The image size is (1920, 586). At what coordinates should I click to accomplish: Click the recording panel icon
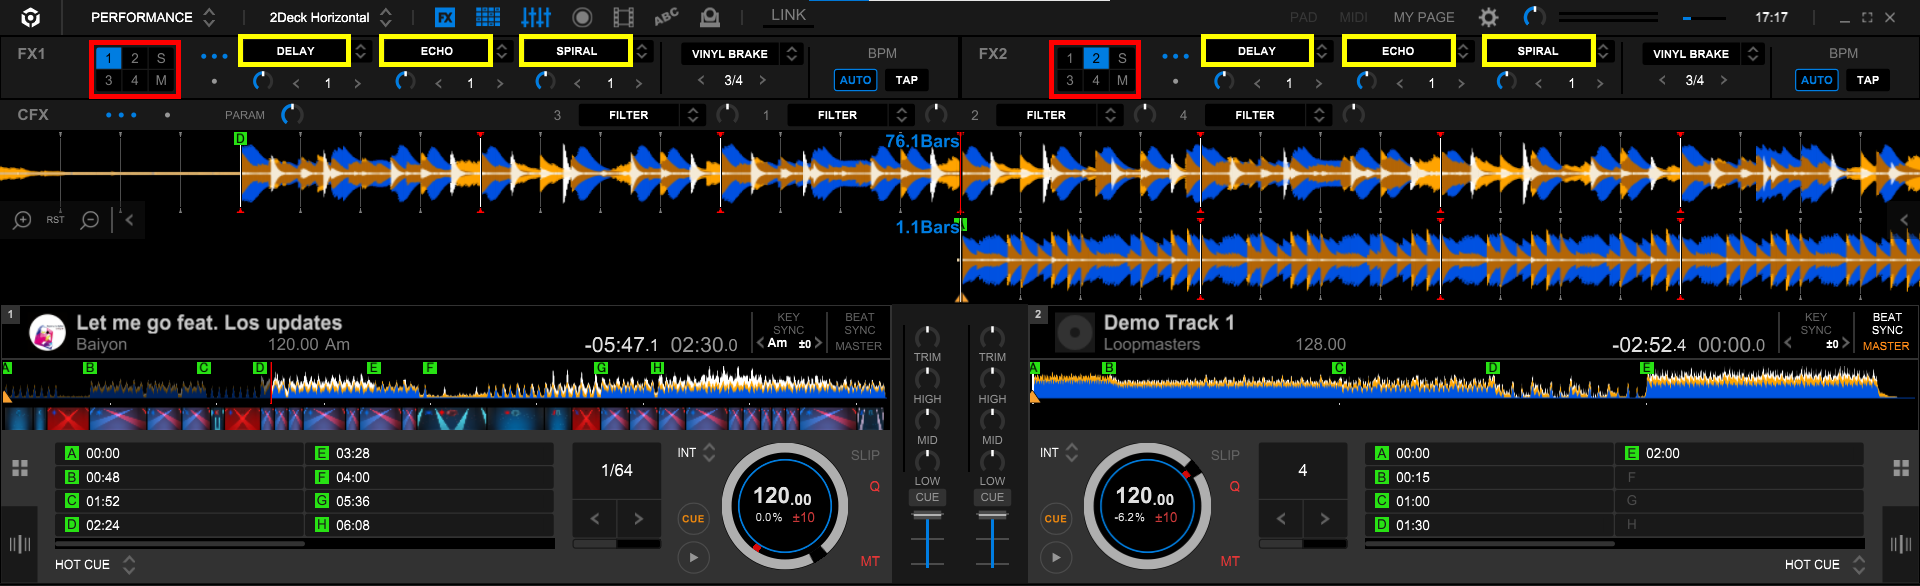pyautogui.click(x=582, y=17)
